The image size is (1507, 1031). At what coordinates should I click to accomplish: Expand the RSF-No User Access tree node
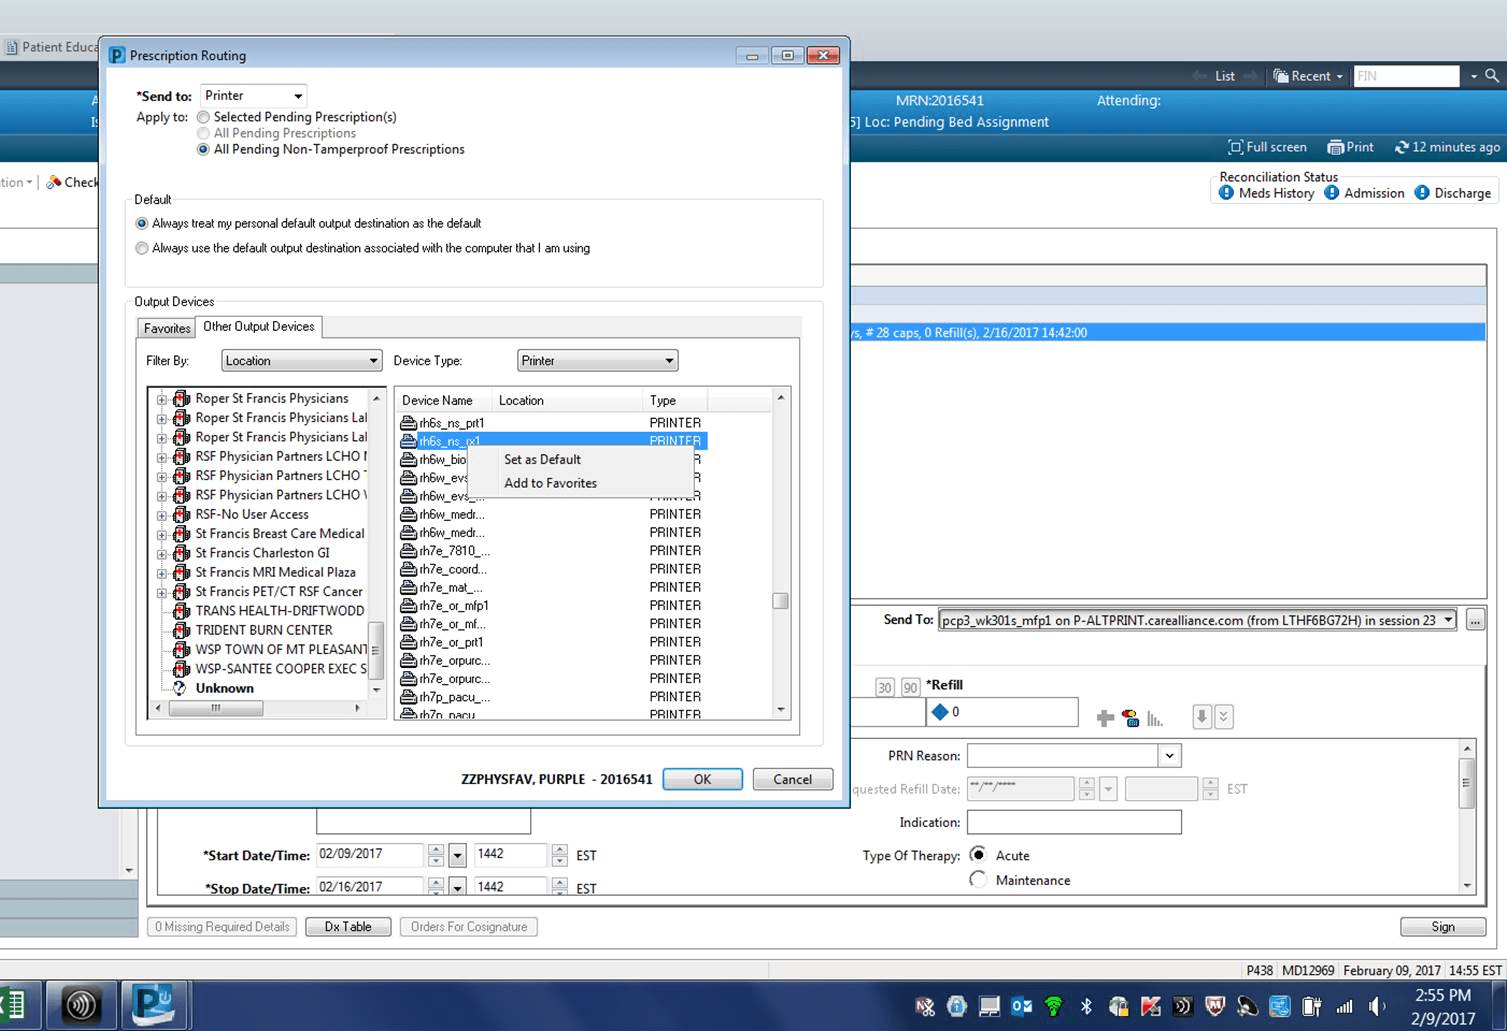[x=162, y=515]
